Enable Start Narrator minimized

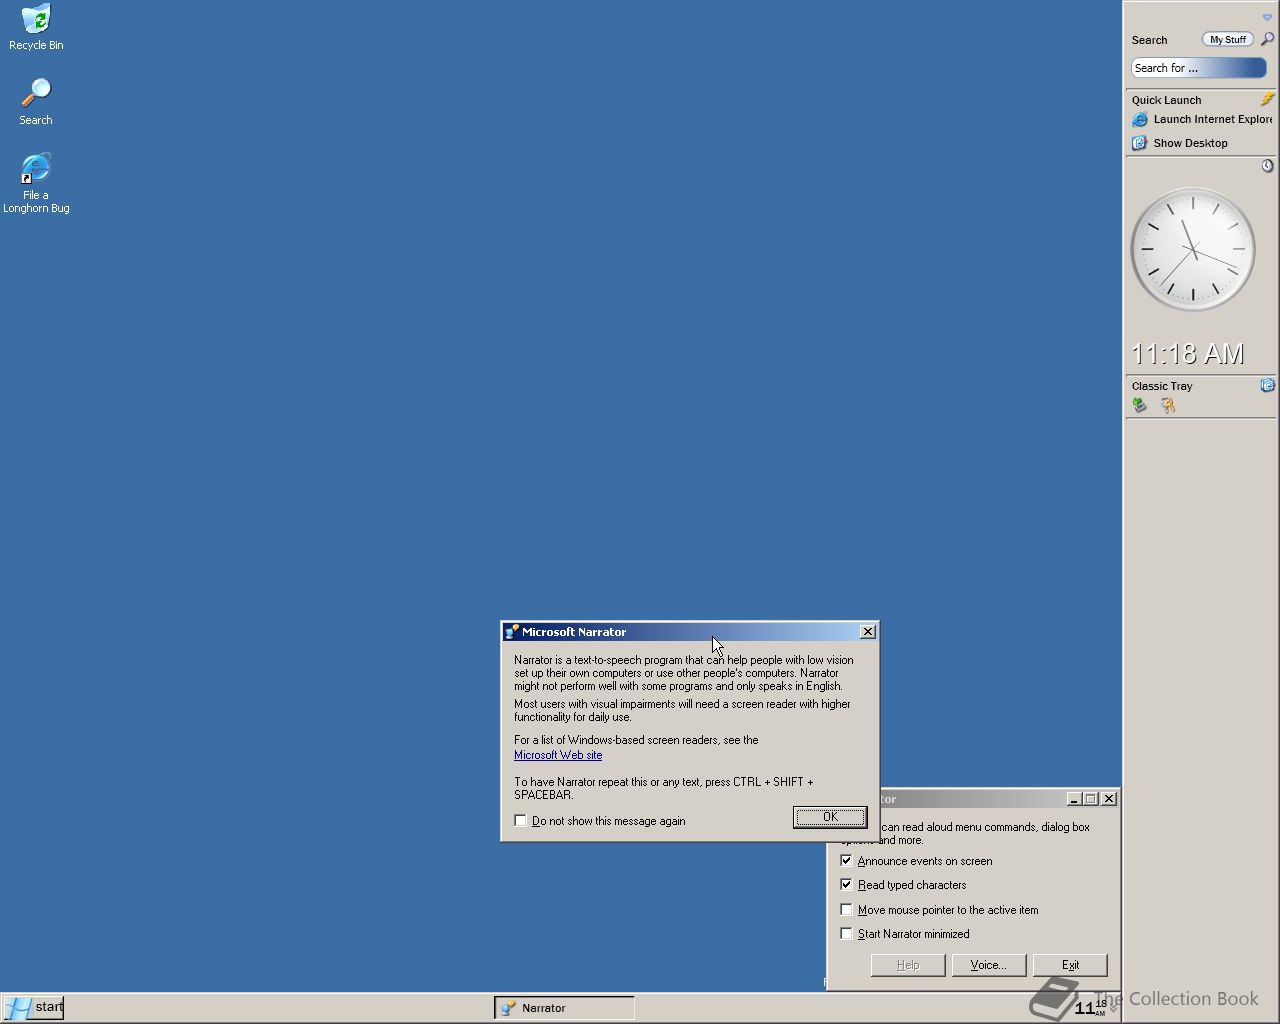point(846,933)
